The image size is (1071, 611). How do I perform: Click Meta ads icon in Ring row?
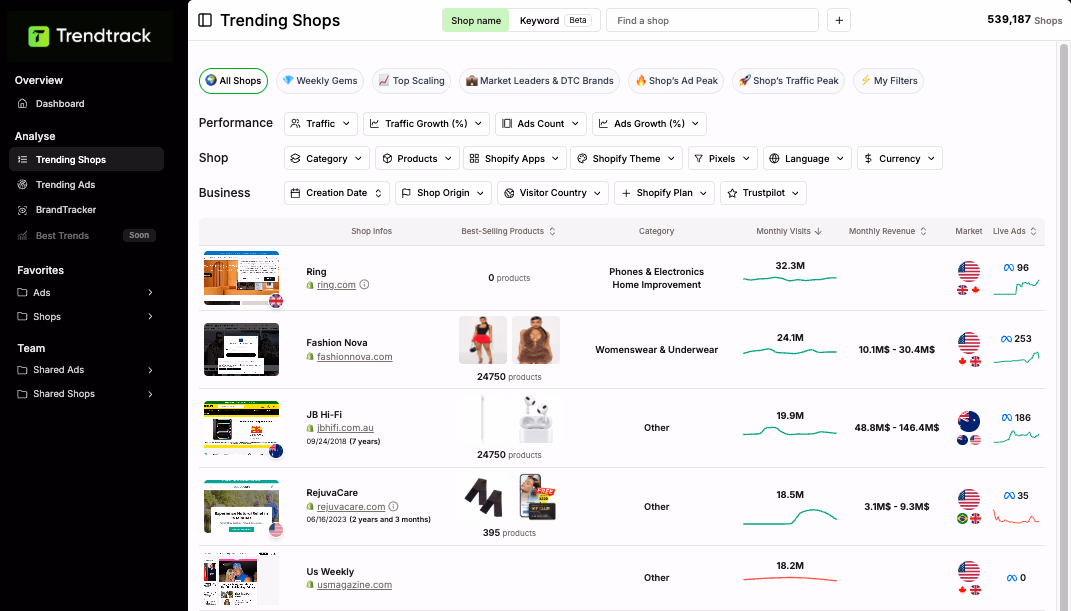[1009, 268]
